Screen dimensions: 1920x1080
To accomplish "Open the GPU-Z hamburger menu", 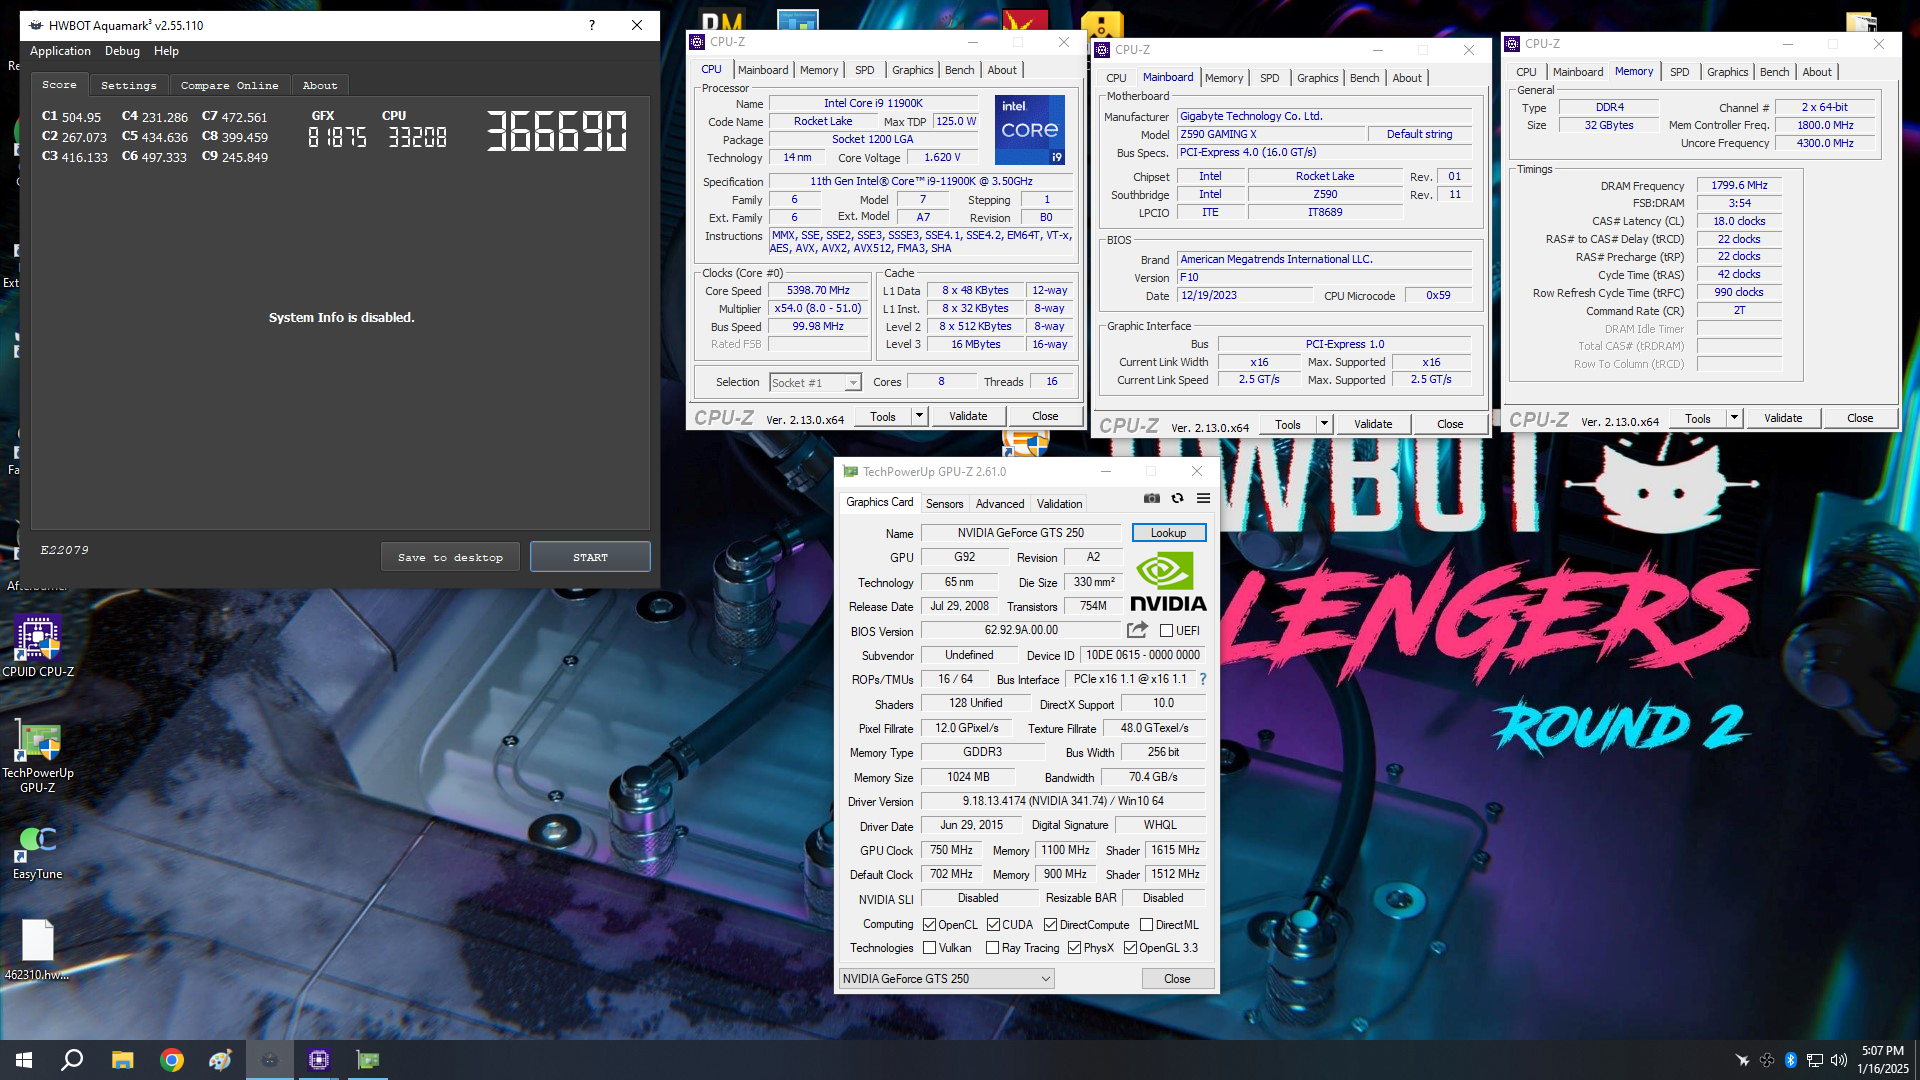I will click(x=1203, y=498).
